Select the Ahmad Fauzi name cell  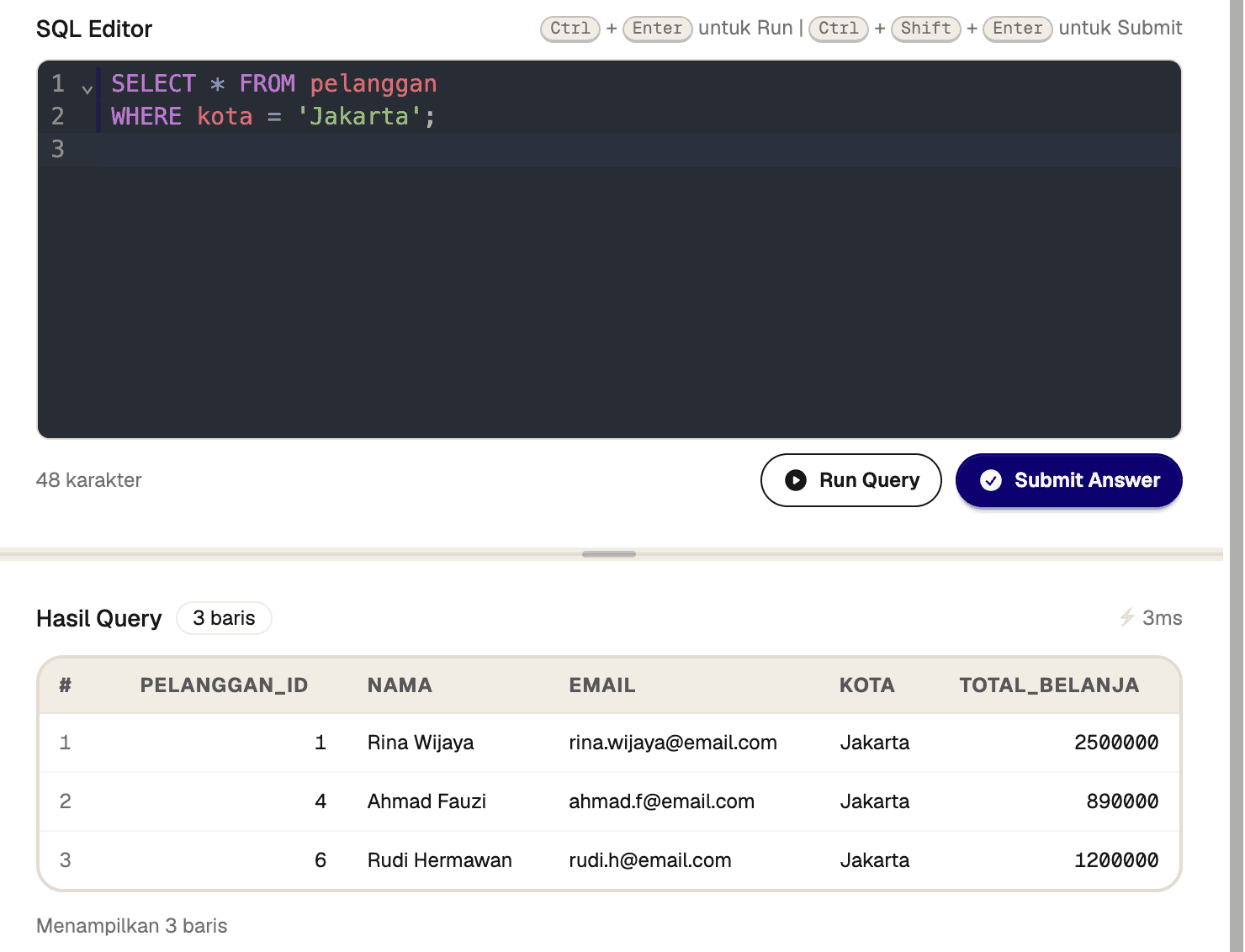tap(427, 801)
